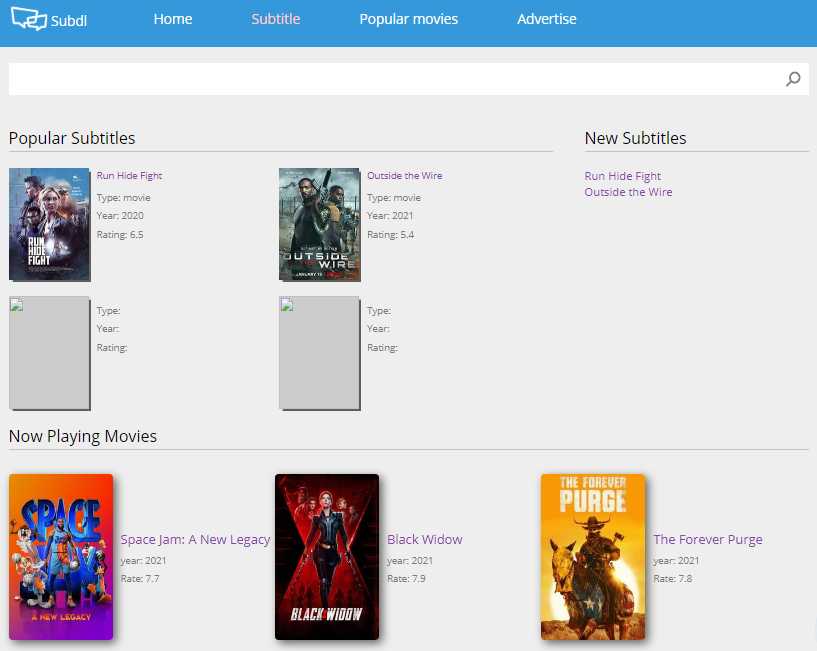Open The Forever Purge title link
The width and height of the screenshot is (817, 651).
[x=708, y=539]
